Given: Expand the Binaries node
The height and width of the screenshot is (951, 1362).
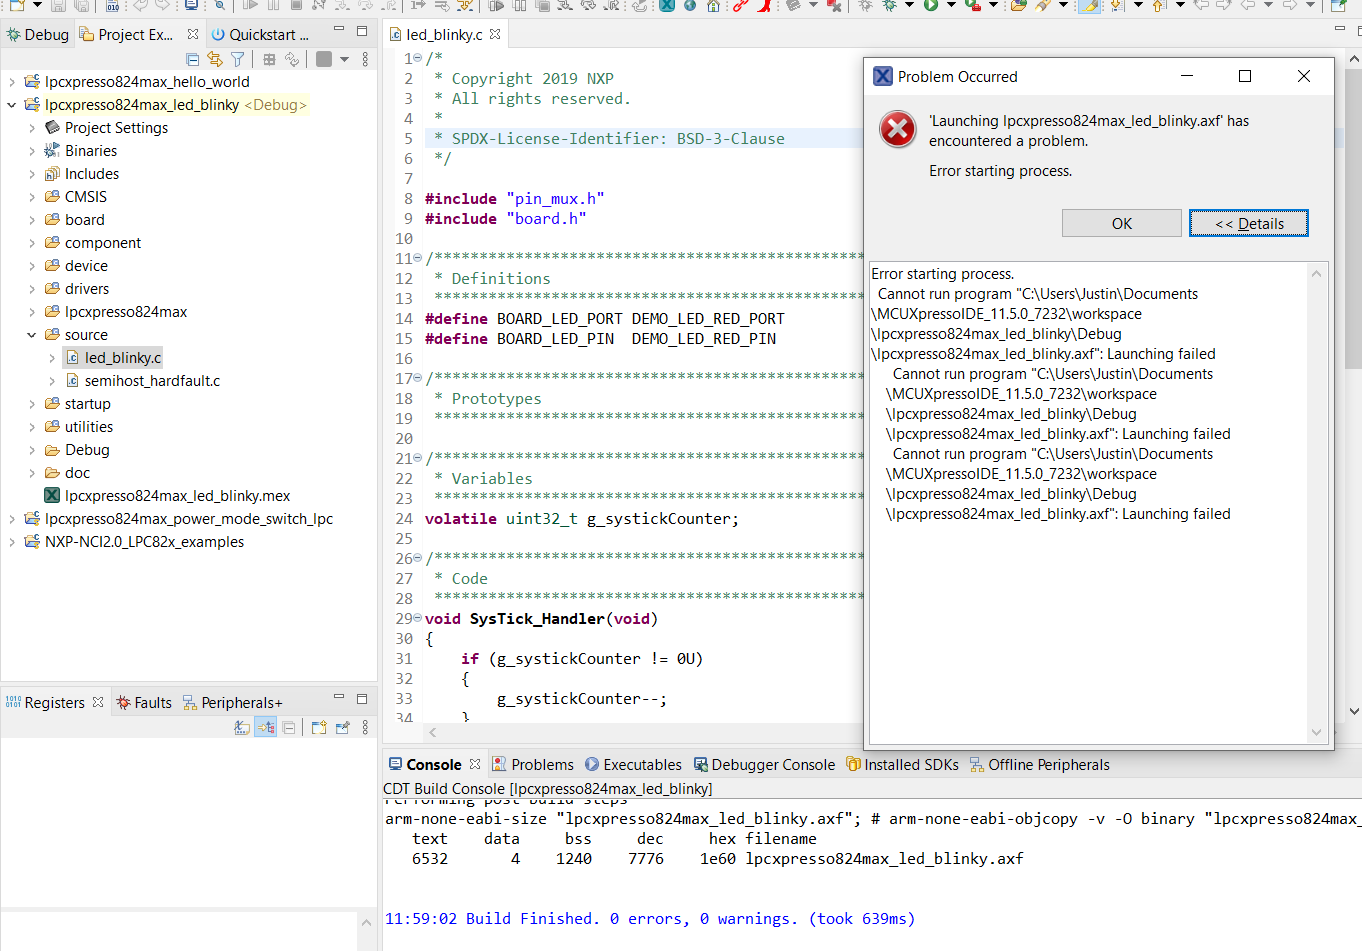Looking at the screenshot, I should [32, 151].
